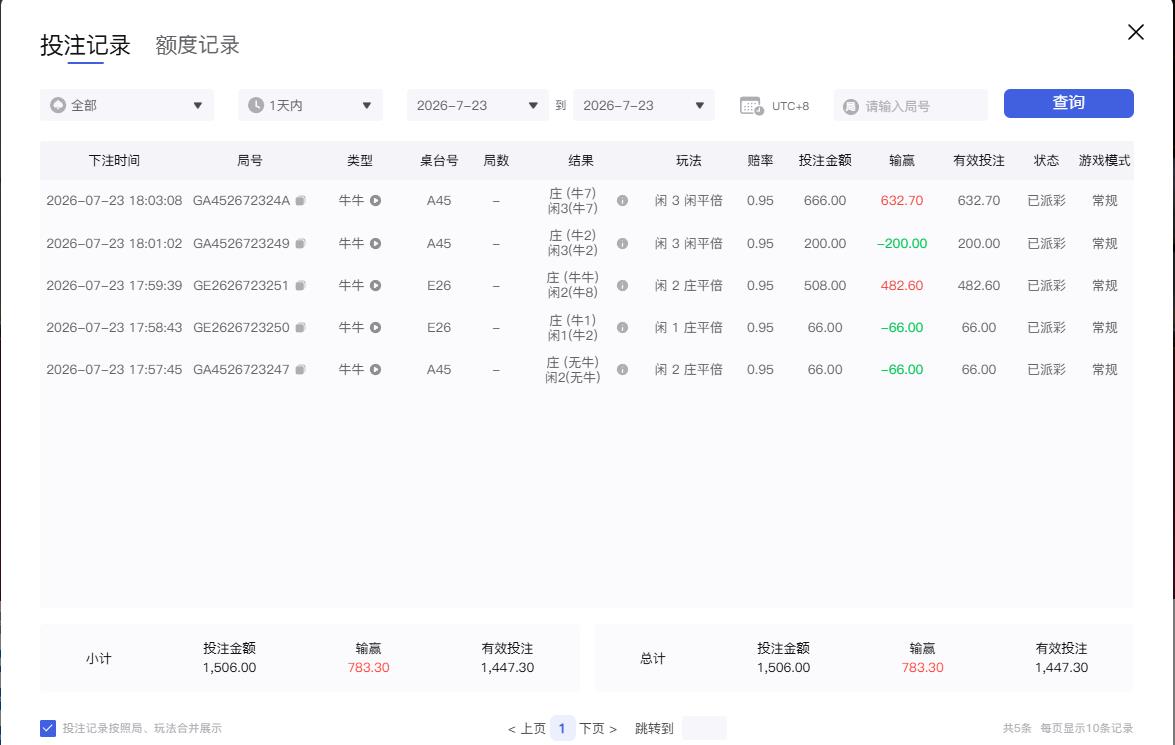Viewport: 1175px width, 745px height.
Task: Go to previous page 上页
Action: pyautogui.click(x=527, y=729)
